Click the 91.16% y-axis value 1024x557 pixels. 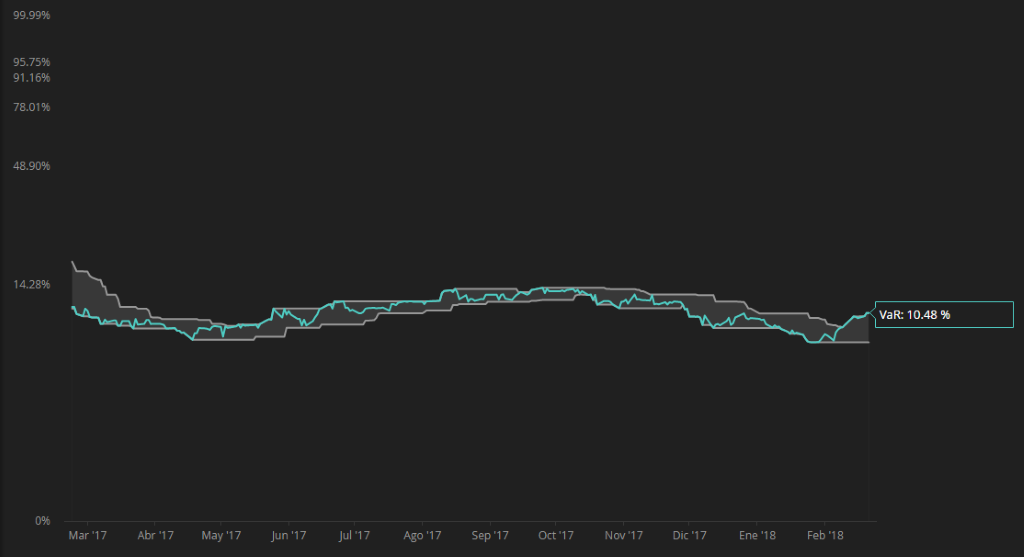pyautogui.click(x=32, y=78)
